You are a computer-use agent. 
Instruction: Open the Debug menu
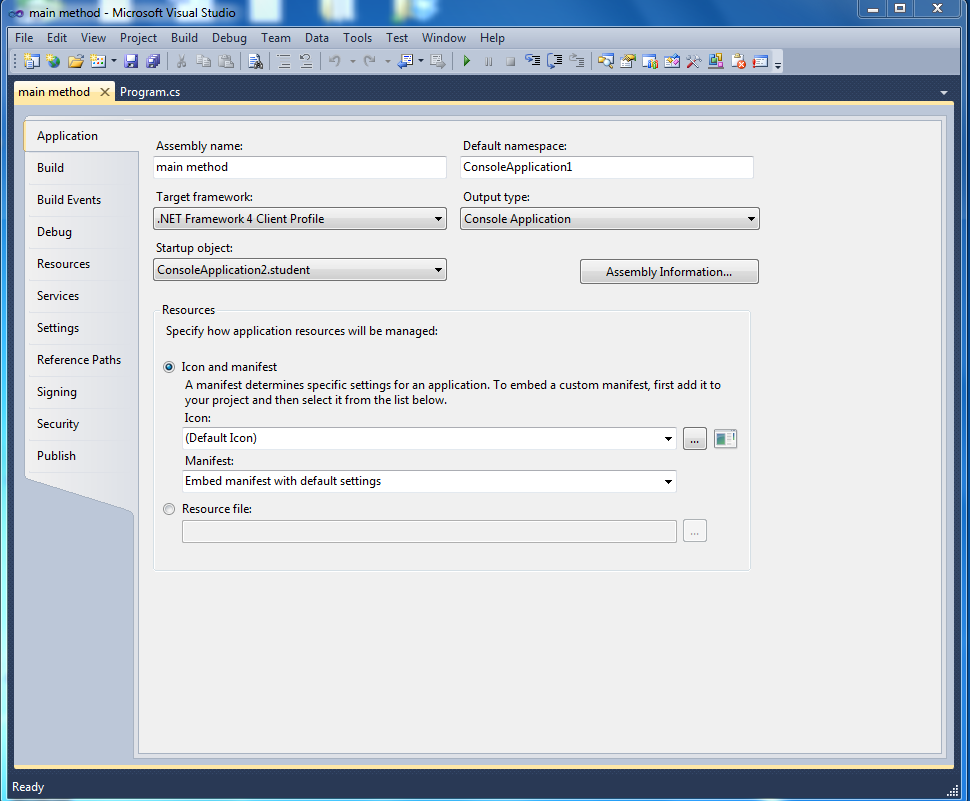click(x=230, y=38)
